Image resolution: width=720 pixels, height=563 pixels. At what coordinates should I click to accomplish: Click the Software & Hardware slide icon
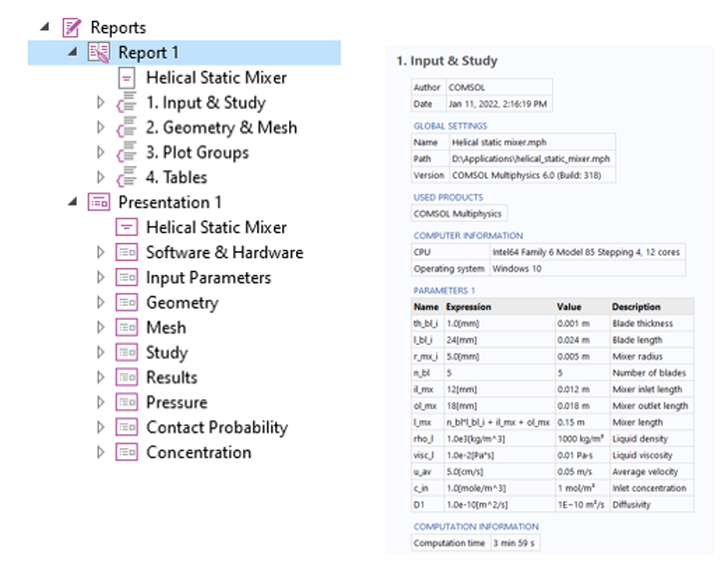tap(126, 253)
